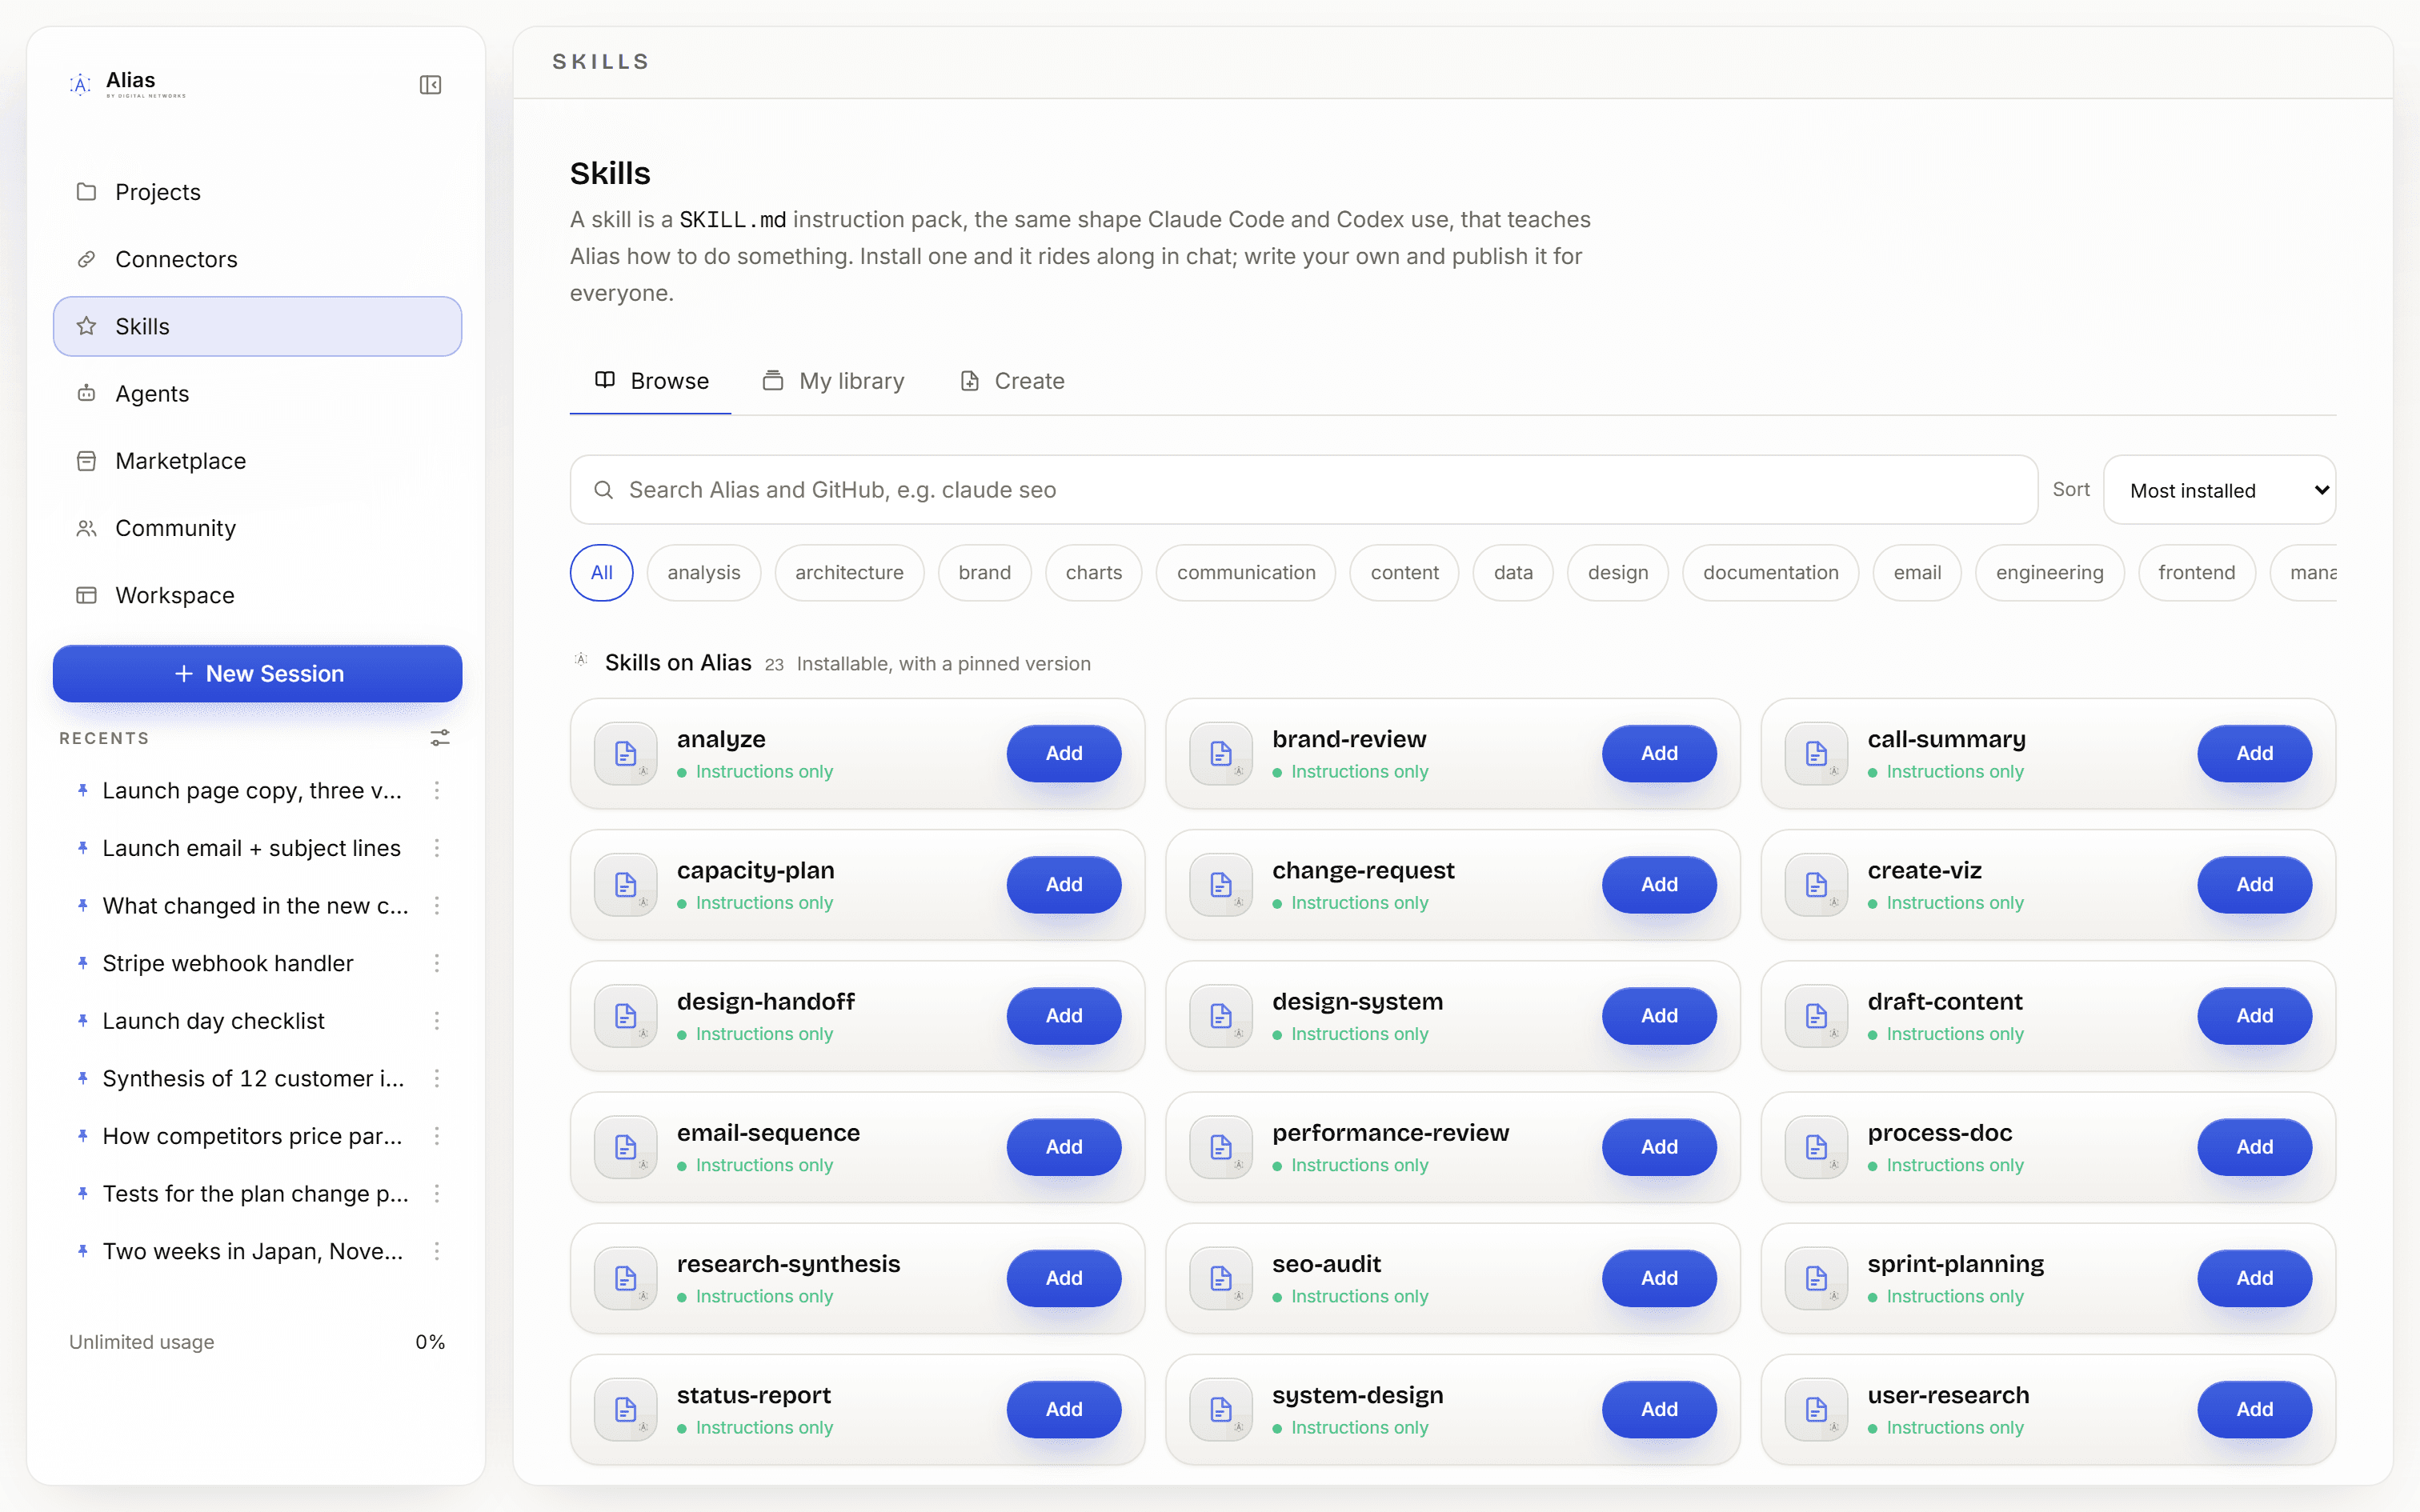Select the All category filter
Viewport: 2420px width, 1512px height.
point(601,573)
